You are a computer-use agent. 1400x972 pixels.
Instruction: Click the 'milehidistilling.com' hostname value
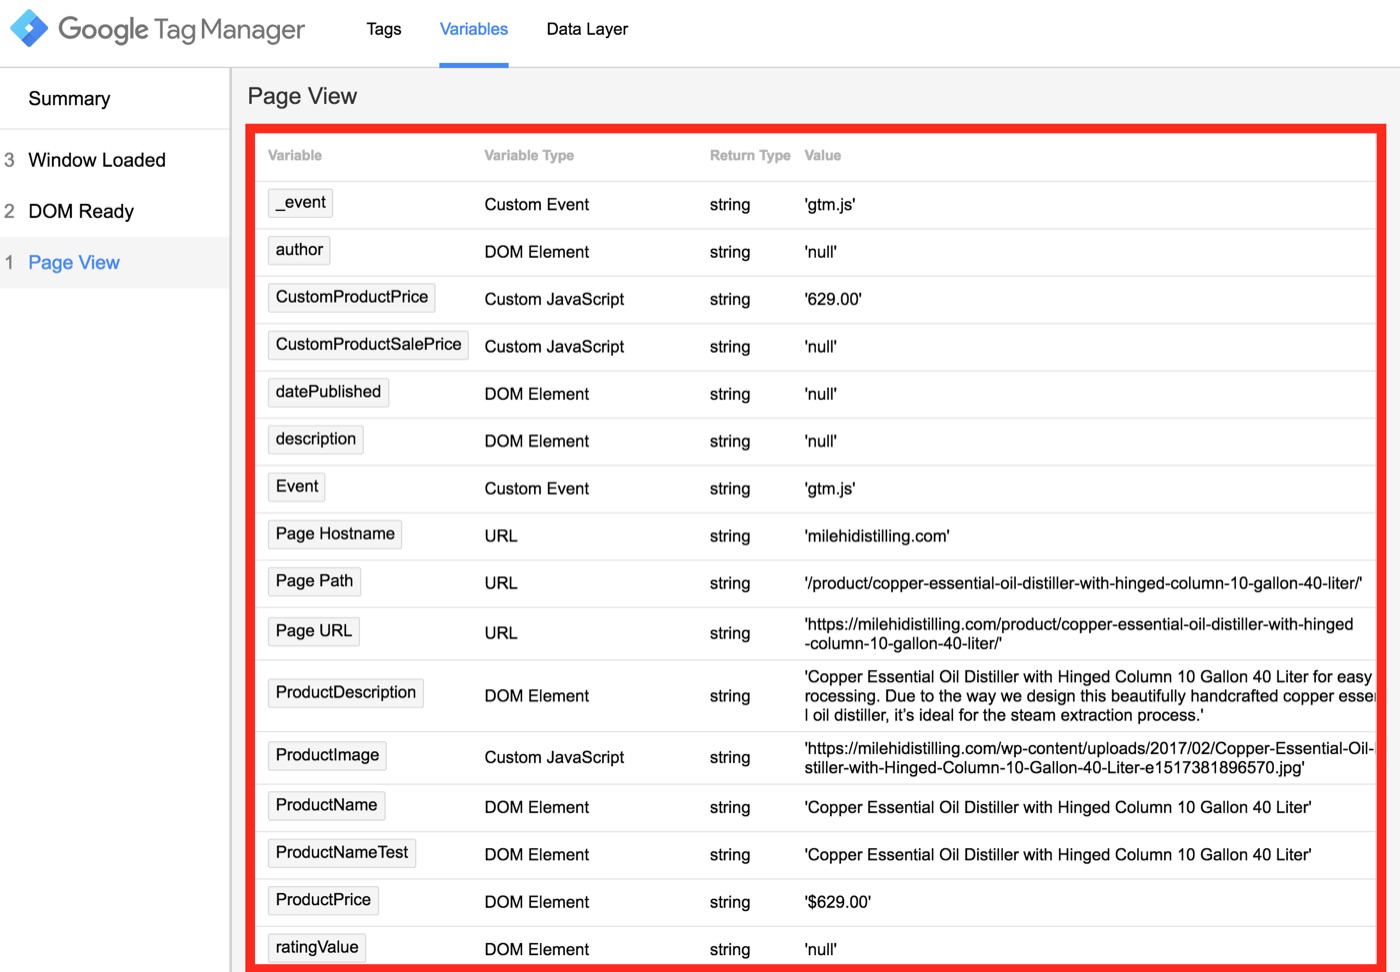877,536
